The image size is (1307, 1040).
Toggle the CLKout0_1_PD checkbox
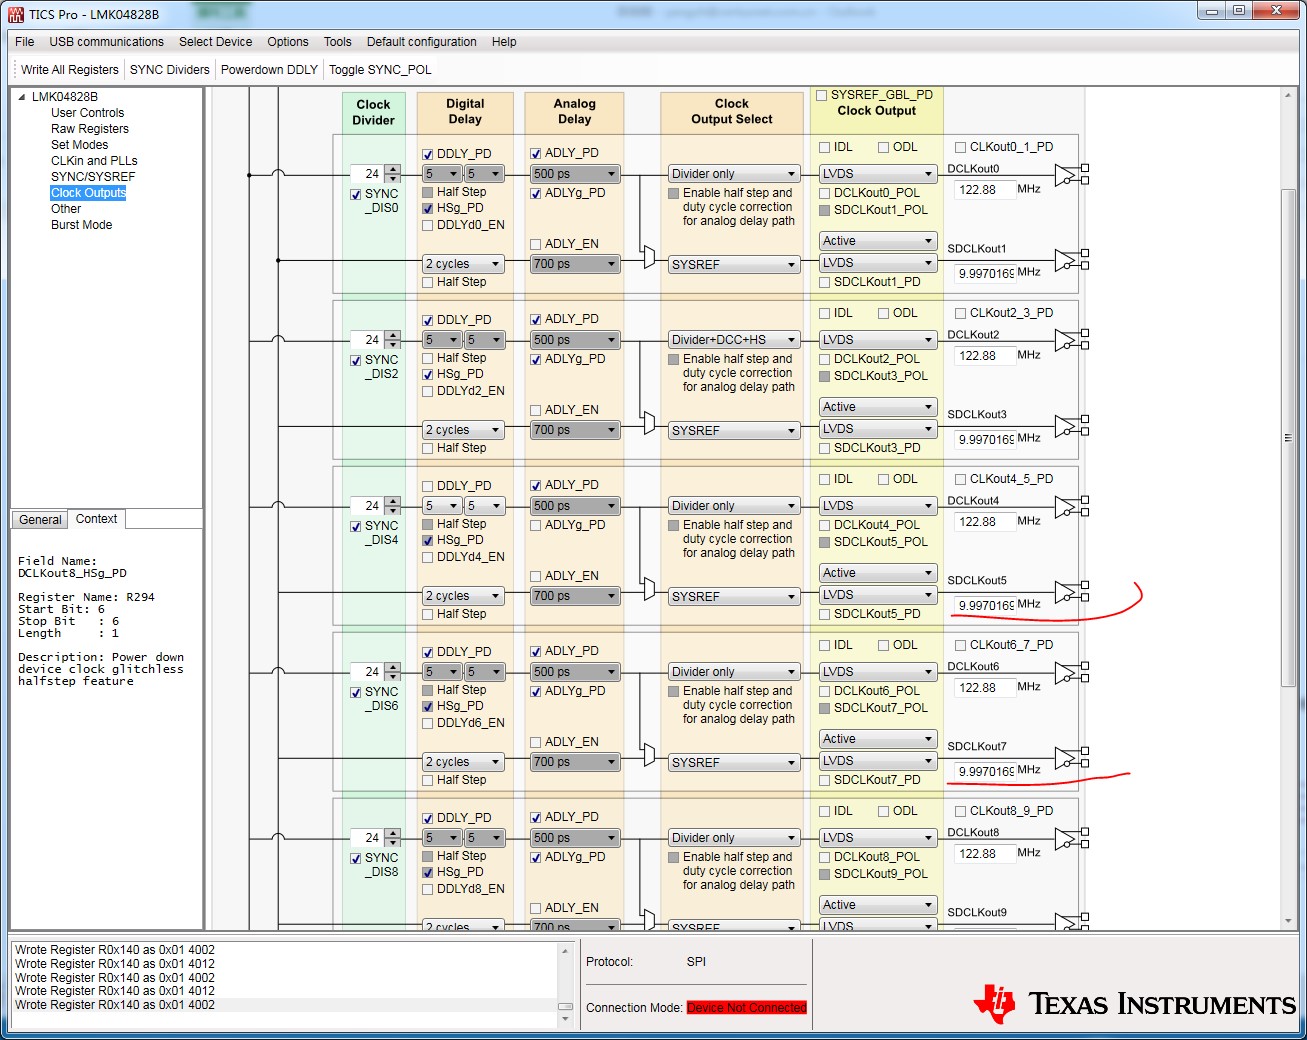(x=960, y=147)
